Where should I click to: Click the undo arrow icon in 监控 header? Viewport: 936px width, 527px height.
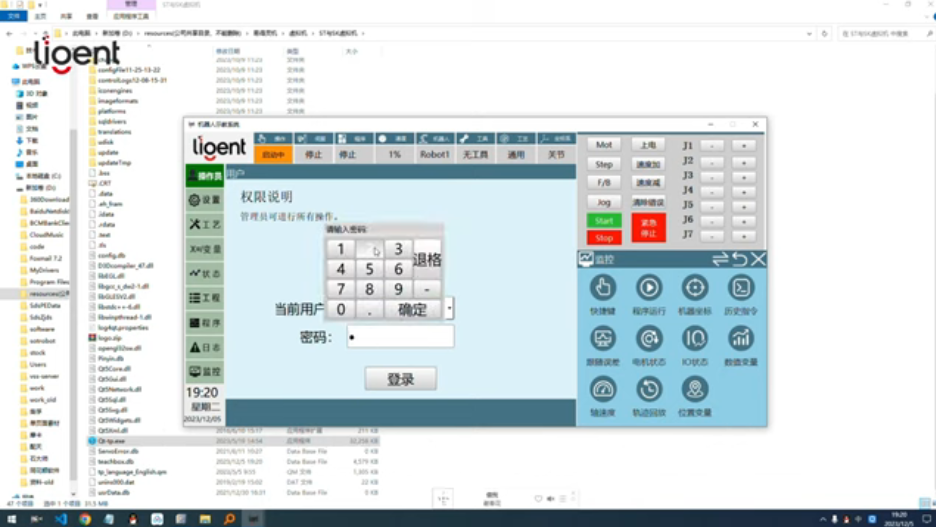pos(740,259)
